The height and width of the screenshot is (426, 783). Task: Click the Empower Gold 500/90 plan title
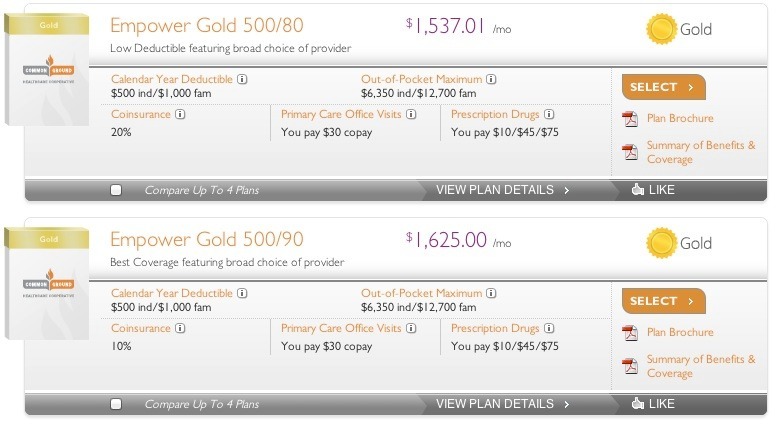click(206, 239)
